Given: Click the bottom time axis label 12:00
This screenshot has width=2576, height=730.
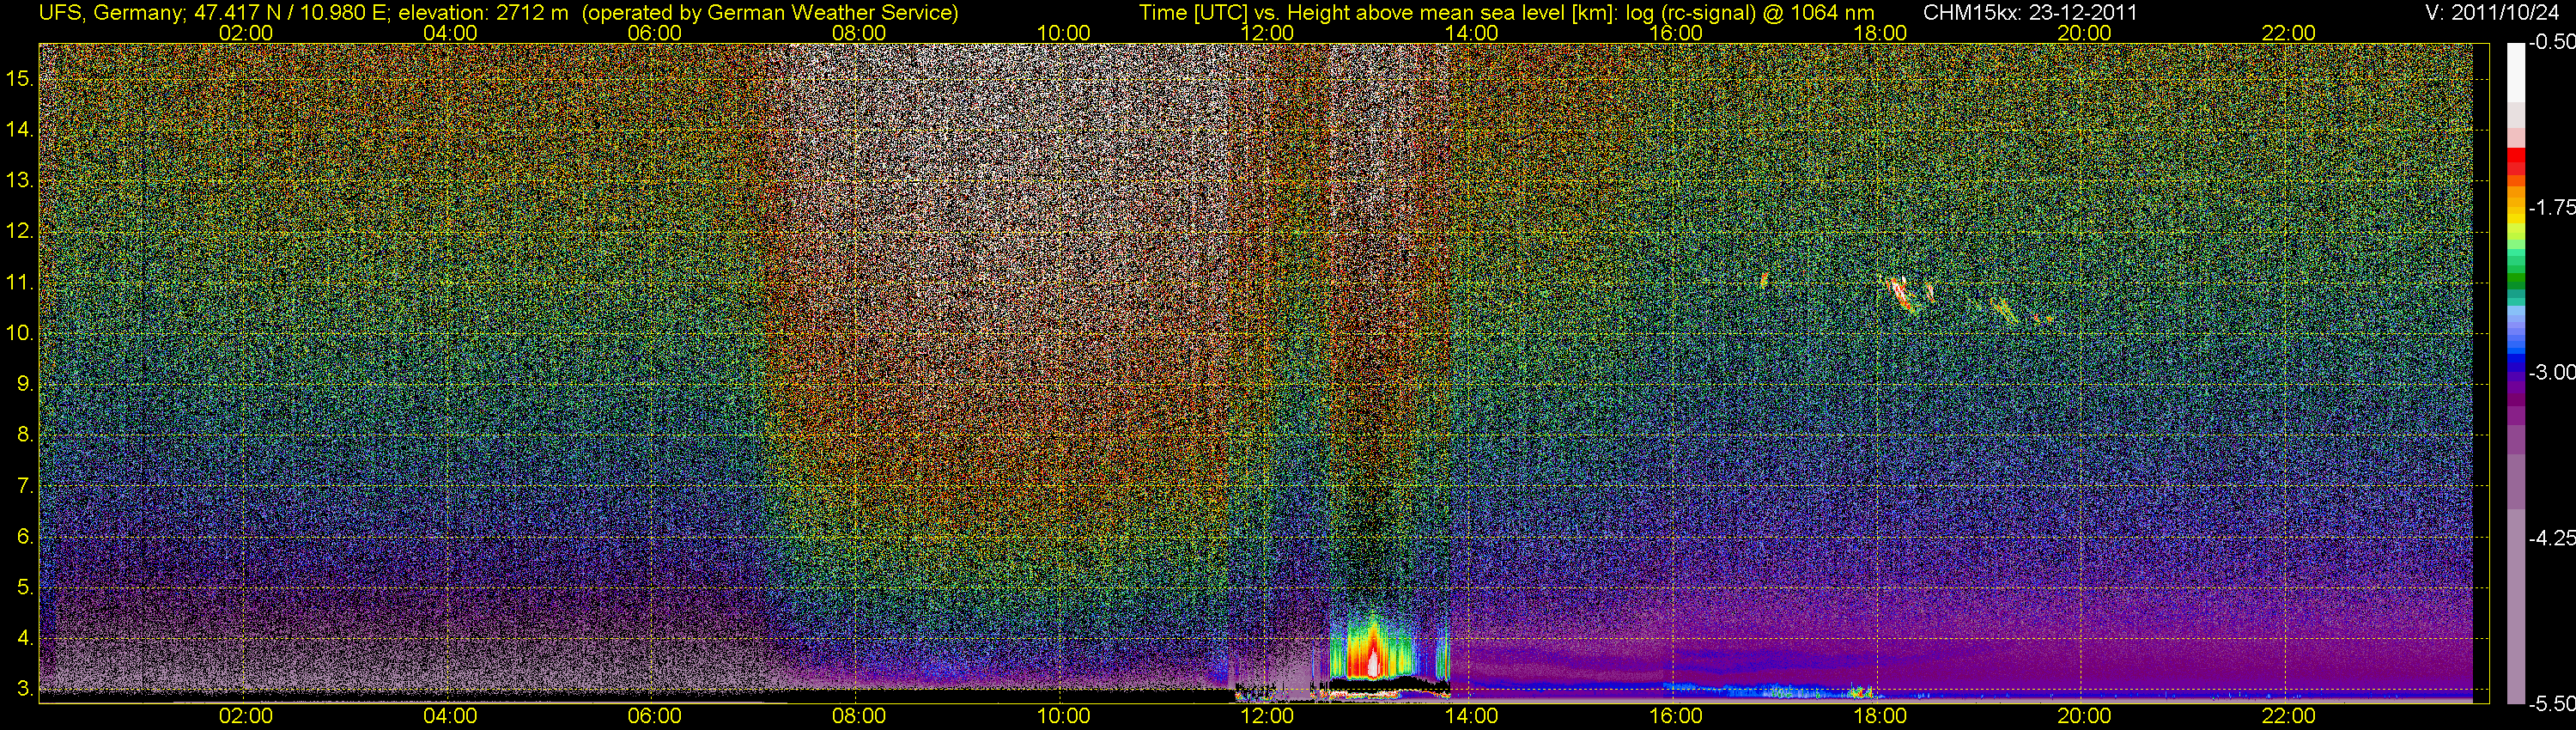Looking at the screenshot, I should pos(1267,716).
